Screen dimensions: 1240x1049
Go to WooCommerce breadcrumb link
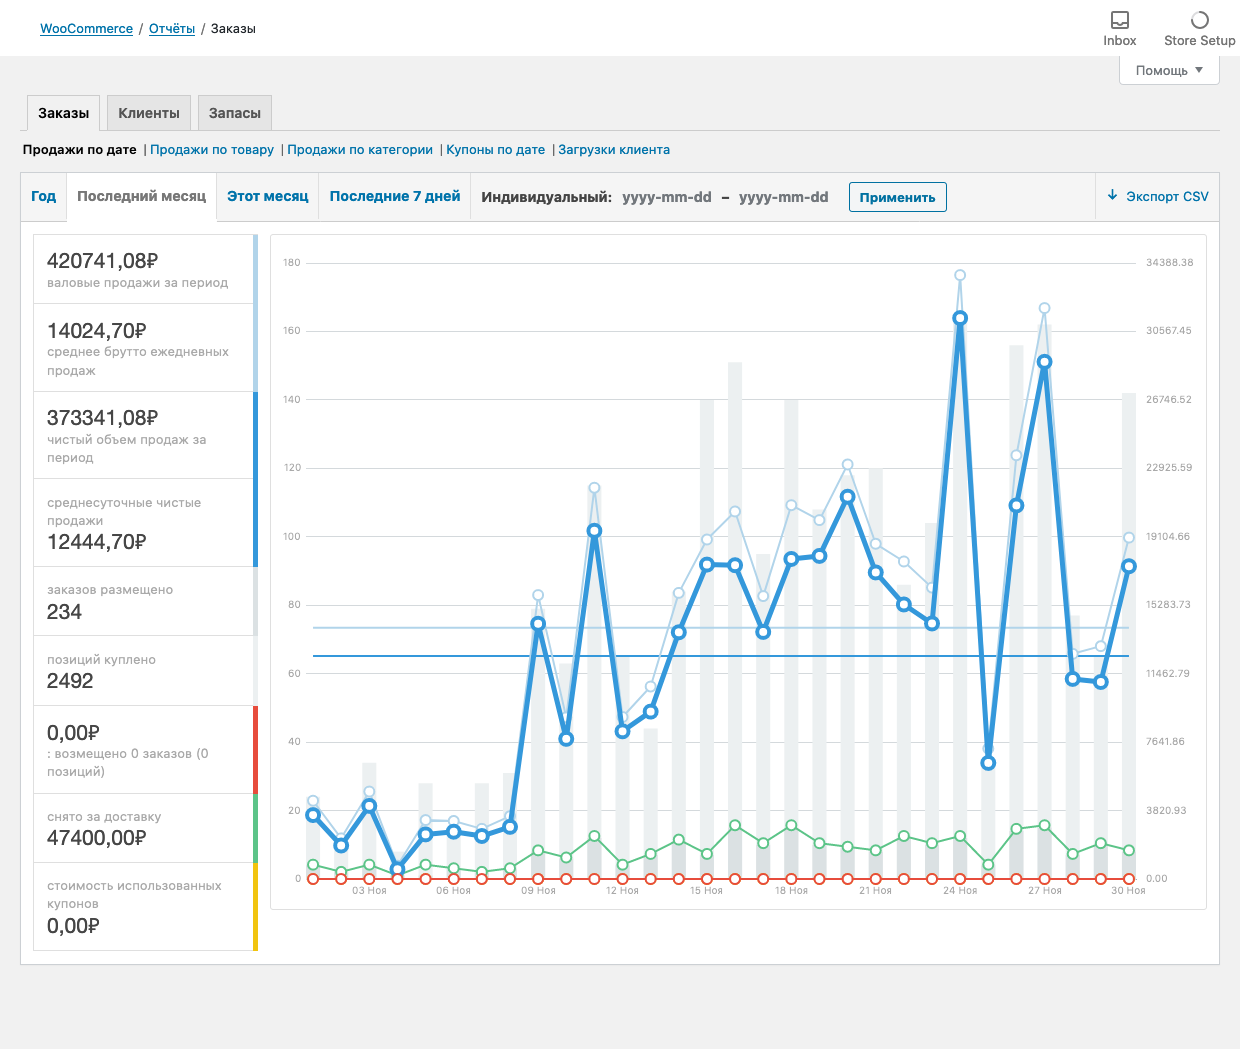[86, 29]
